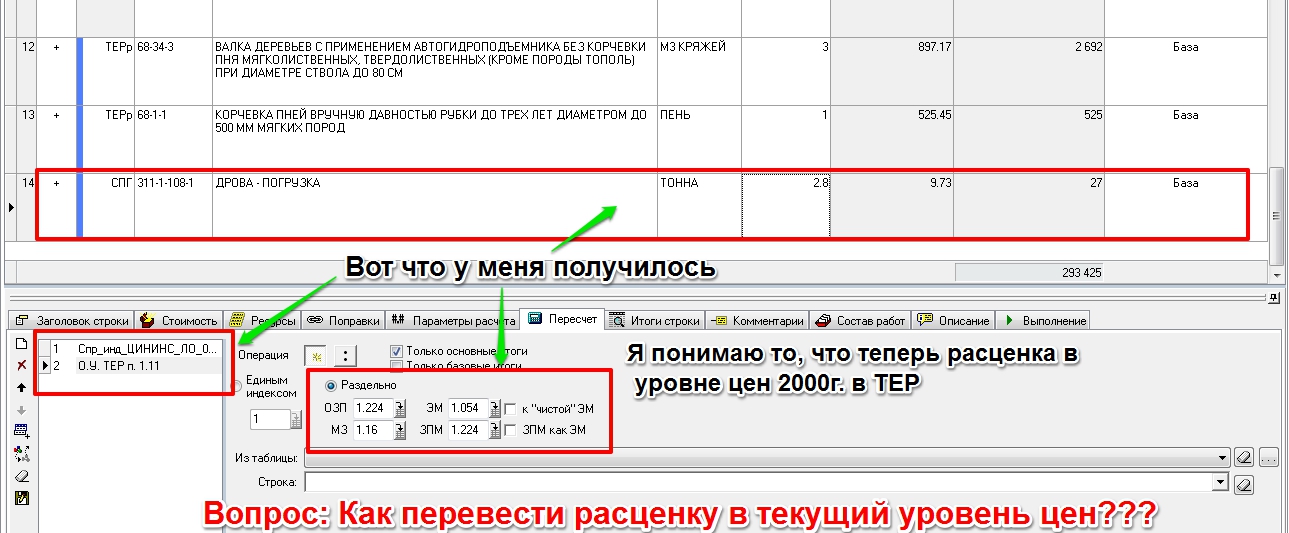The width and height of the screenshot is (1289, 533).
Task: Enable к "чистой" ЭМ checkbox
Action: click(x=511, y=408)
